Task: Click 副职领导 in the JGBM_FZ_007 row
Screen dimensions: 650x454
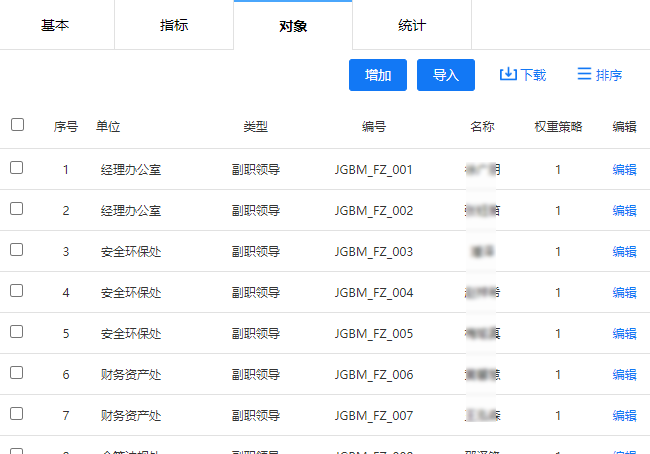Action: 256,416
